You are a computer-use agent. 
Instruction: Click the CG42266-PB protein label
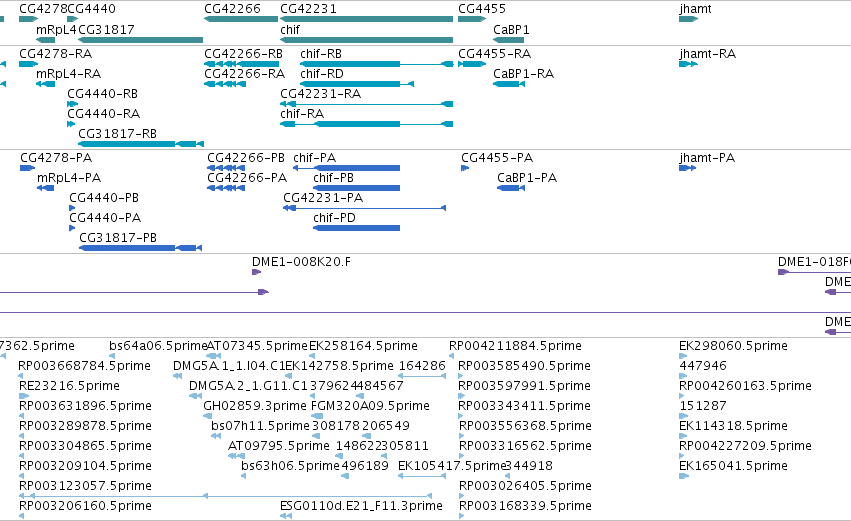click(246, 158)
